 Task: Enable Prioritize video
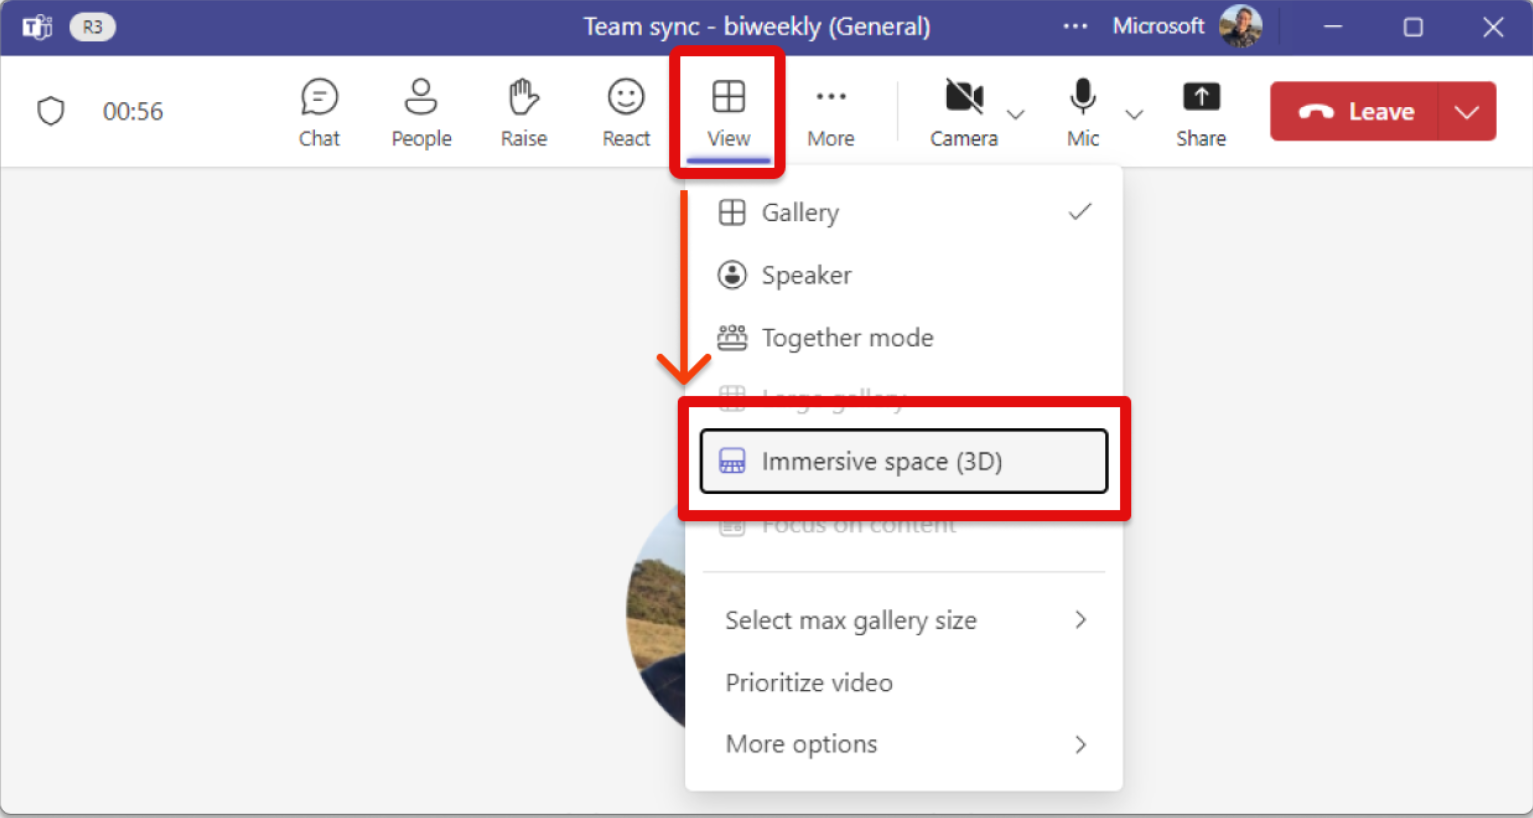click(x=808, y=683)
